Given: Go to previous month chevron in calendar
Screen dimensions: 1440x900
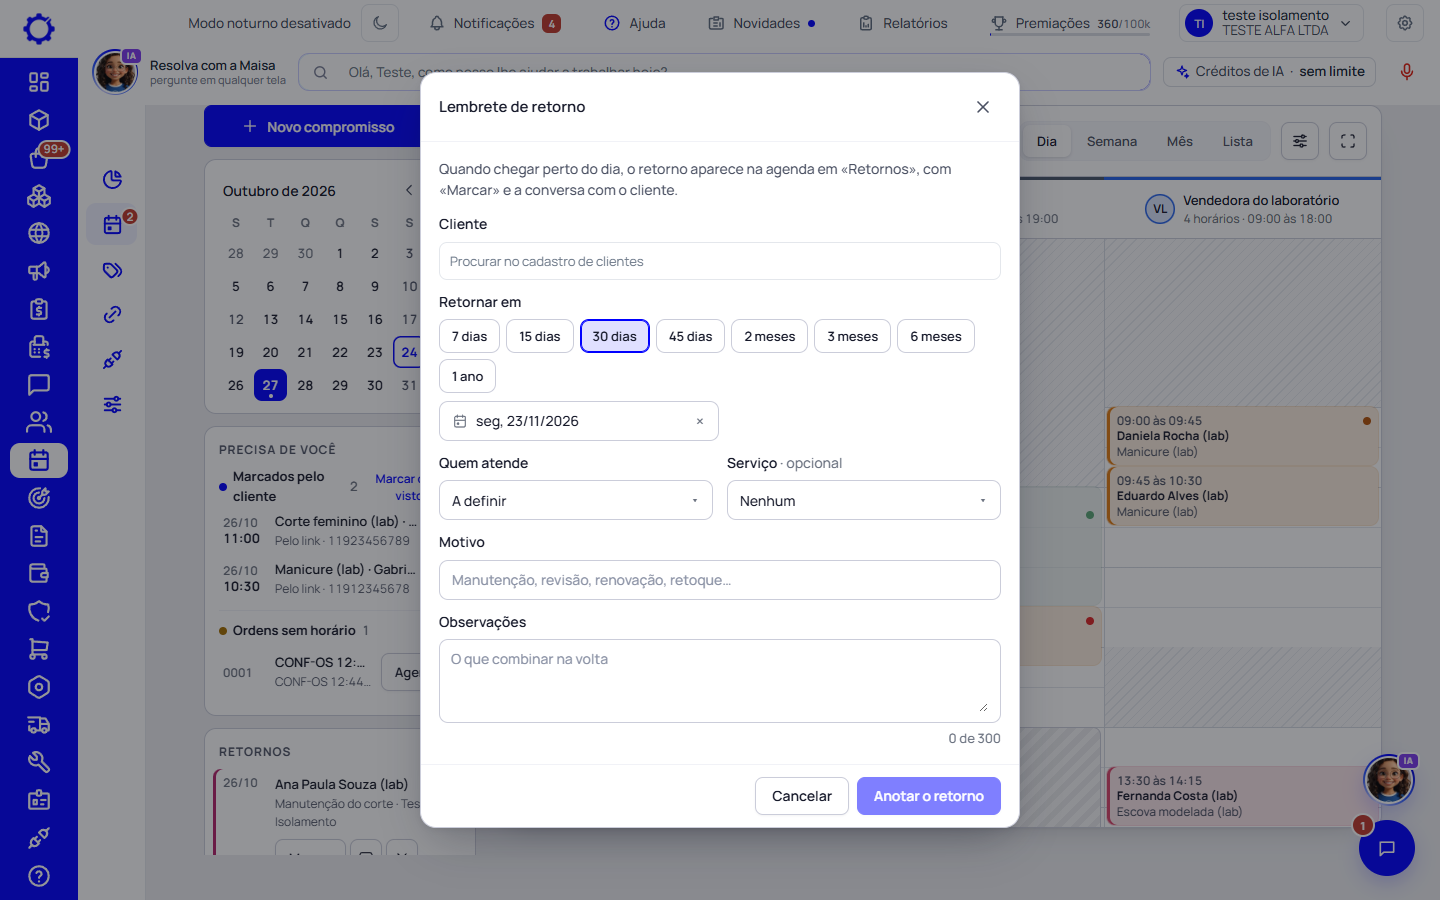Looking at the screenshot, I should pyautogui.click(x=409, y=190).
